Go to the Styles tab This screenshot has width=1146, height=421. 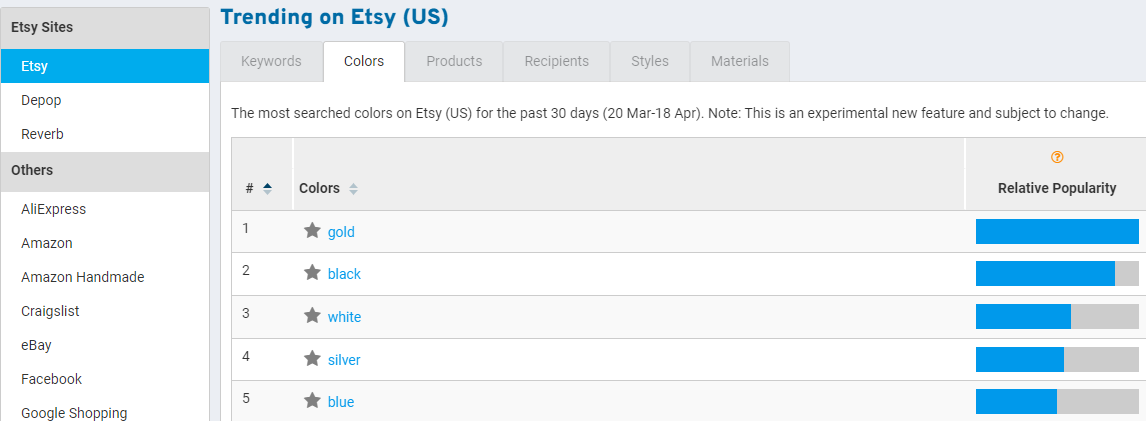point(650,61)
